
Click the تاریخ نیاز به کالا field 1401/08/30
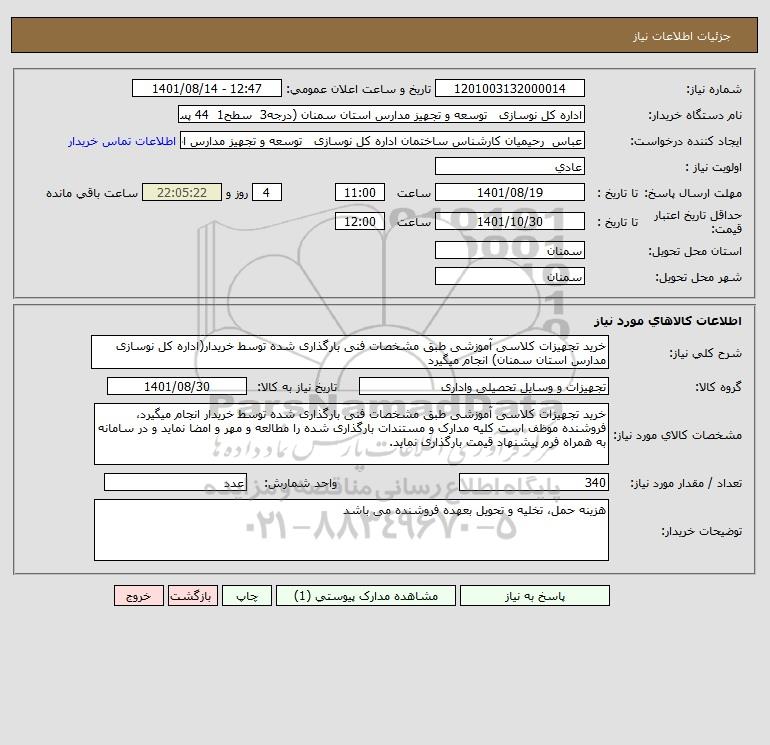point(177,386)
